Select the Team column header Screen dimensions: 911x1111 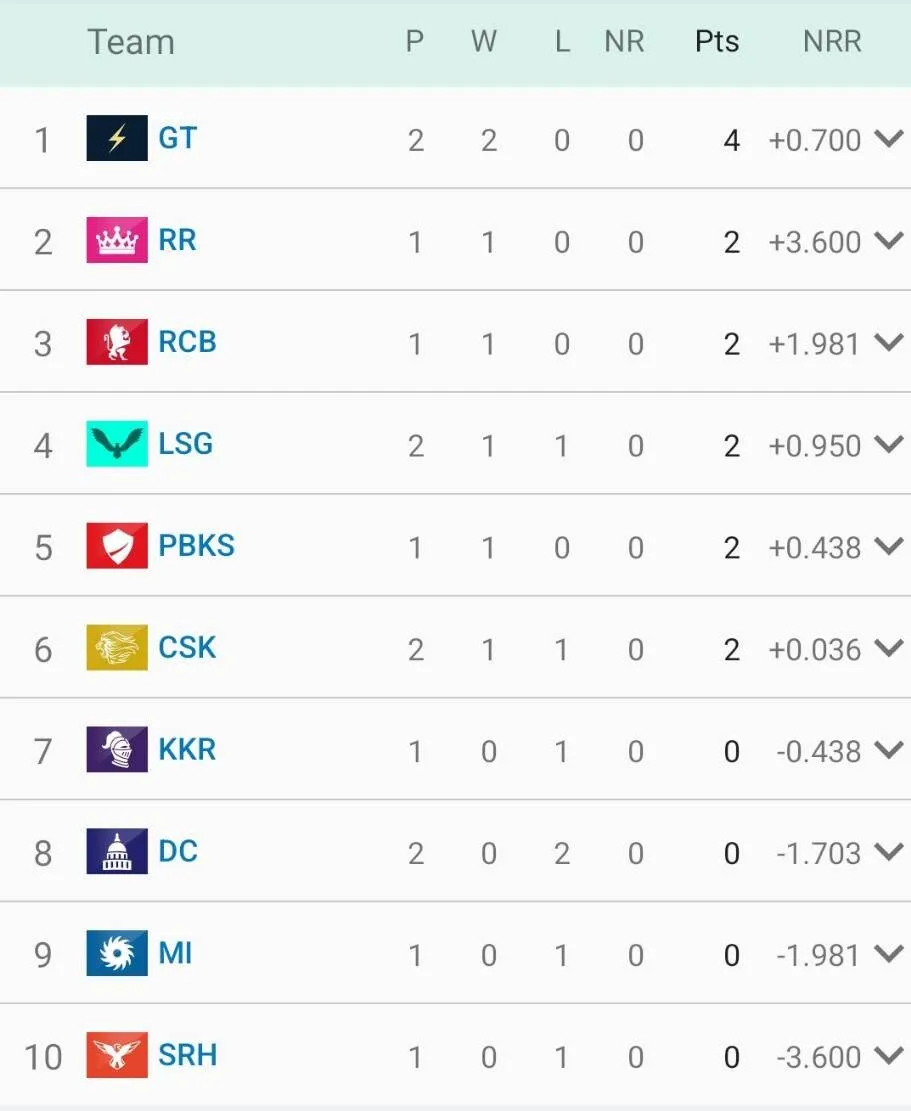[x=131, y=42]
